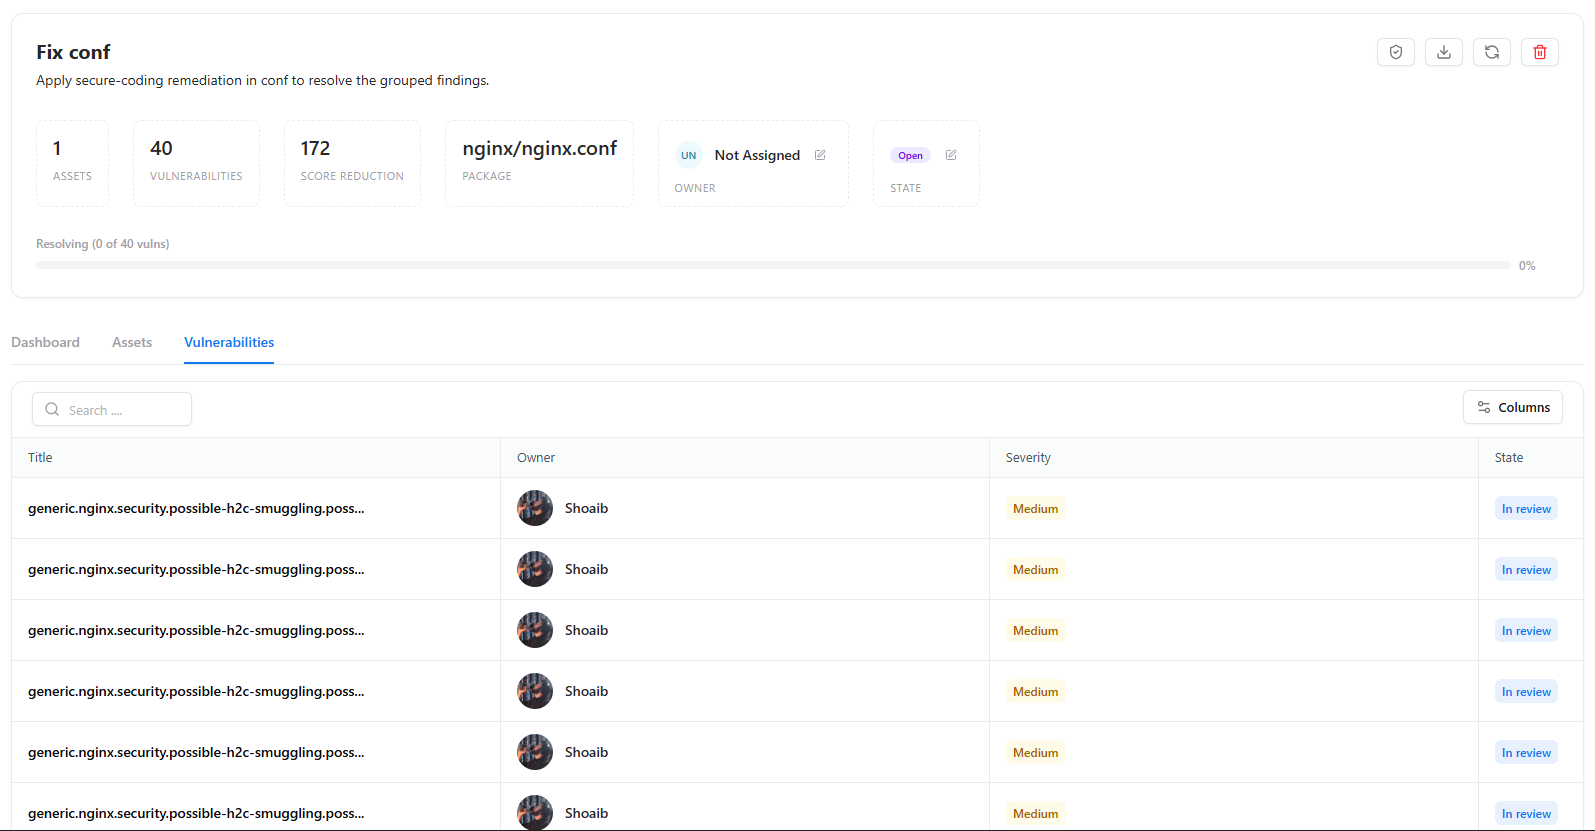Viewport: 1595px width, 831px height.
Task: Click the resolving progress bar
Action: 773,265
